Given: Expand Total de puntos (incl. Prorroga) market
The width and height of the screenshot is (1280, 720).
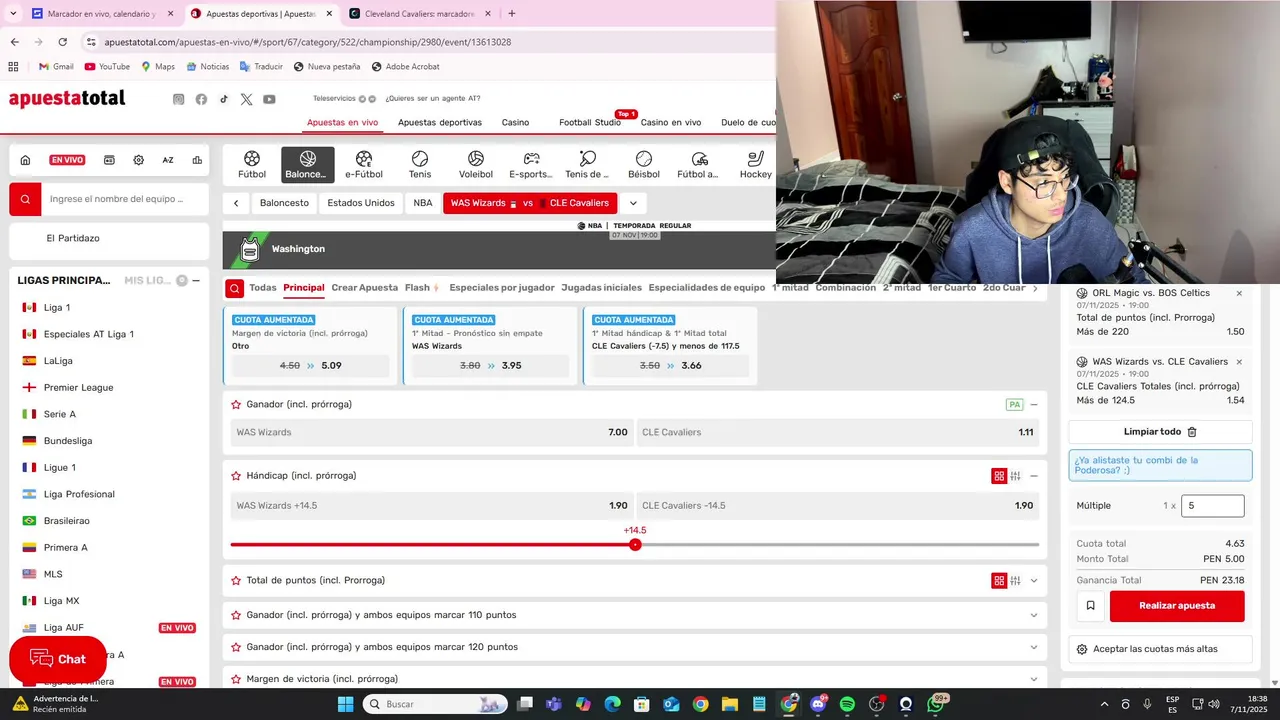Looking at the screenshot, I should (x=1034, y=580).
